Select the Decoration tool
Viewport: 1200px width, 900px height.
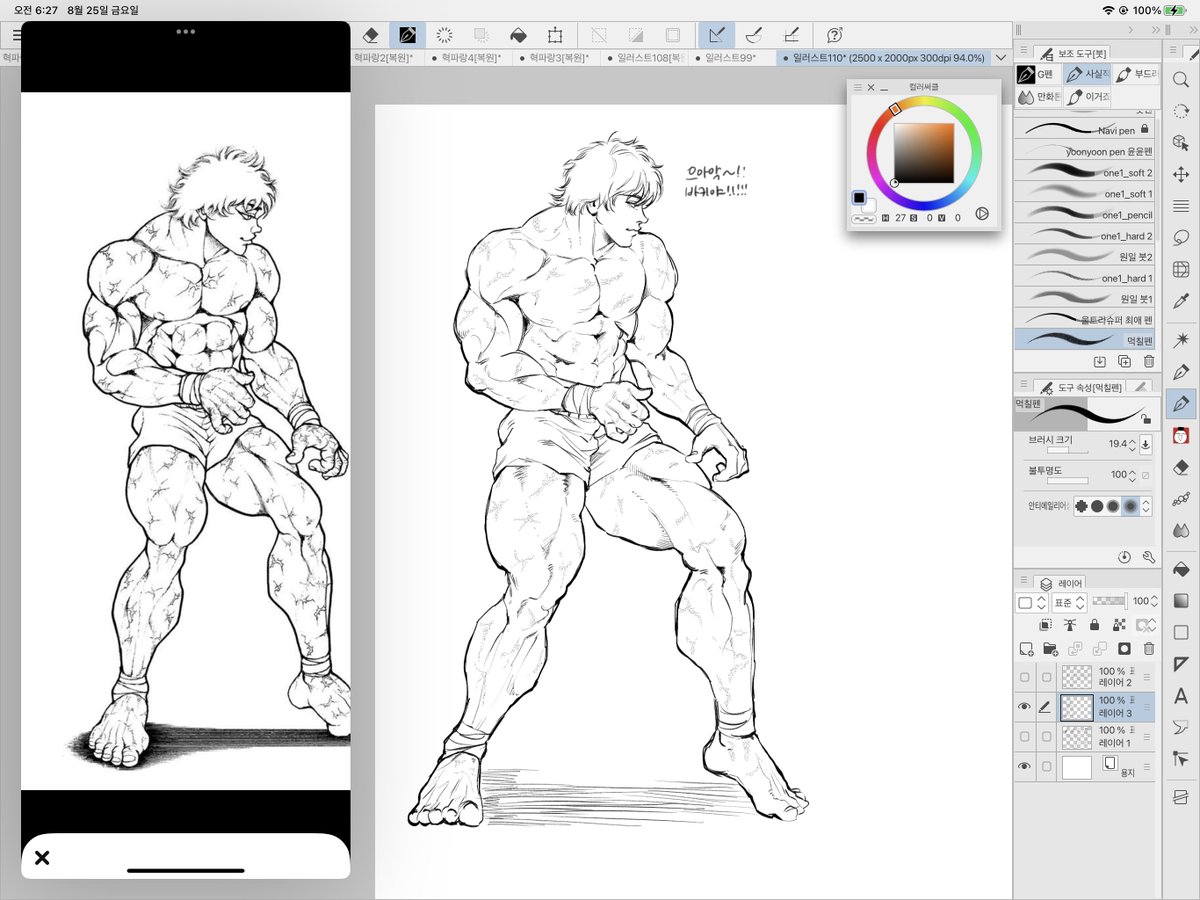point(1181,498)
